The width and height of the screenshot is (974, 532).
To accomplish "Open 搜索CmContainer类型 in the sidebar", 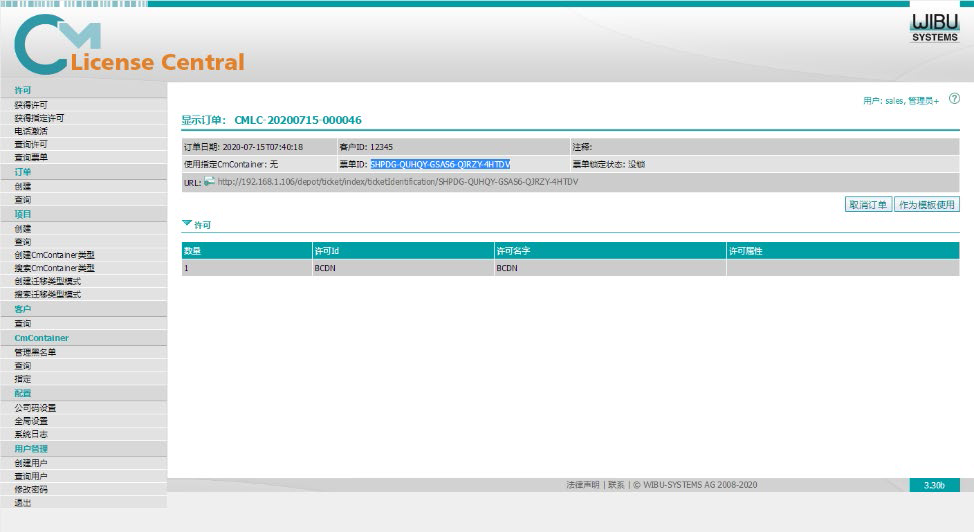I will (55, 268).
